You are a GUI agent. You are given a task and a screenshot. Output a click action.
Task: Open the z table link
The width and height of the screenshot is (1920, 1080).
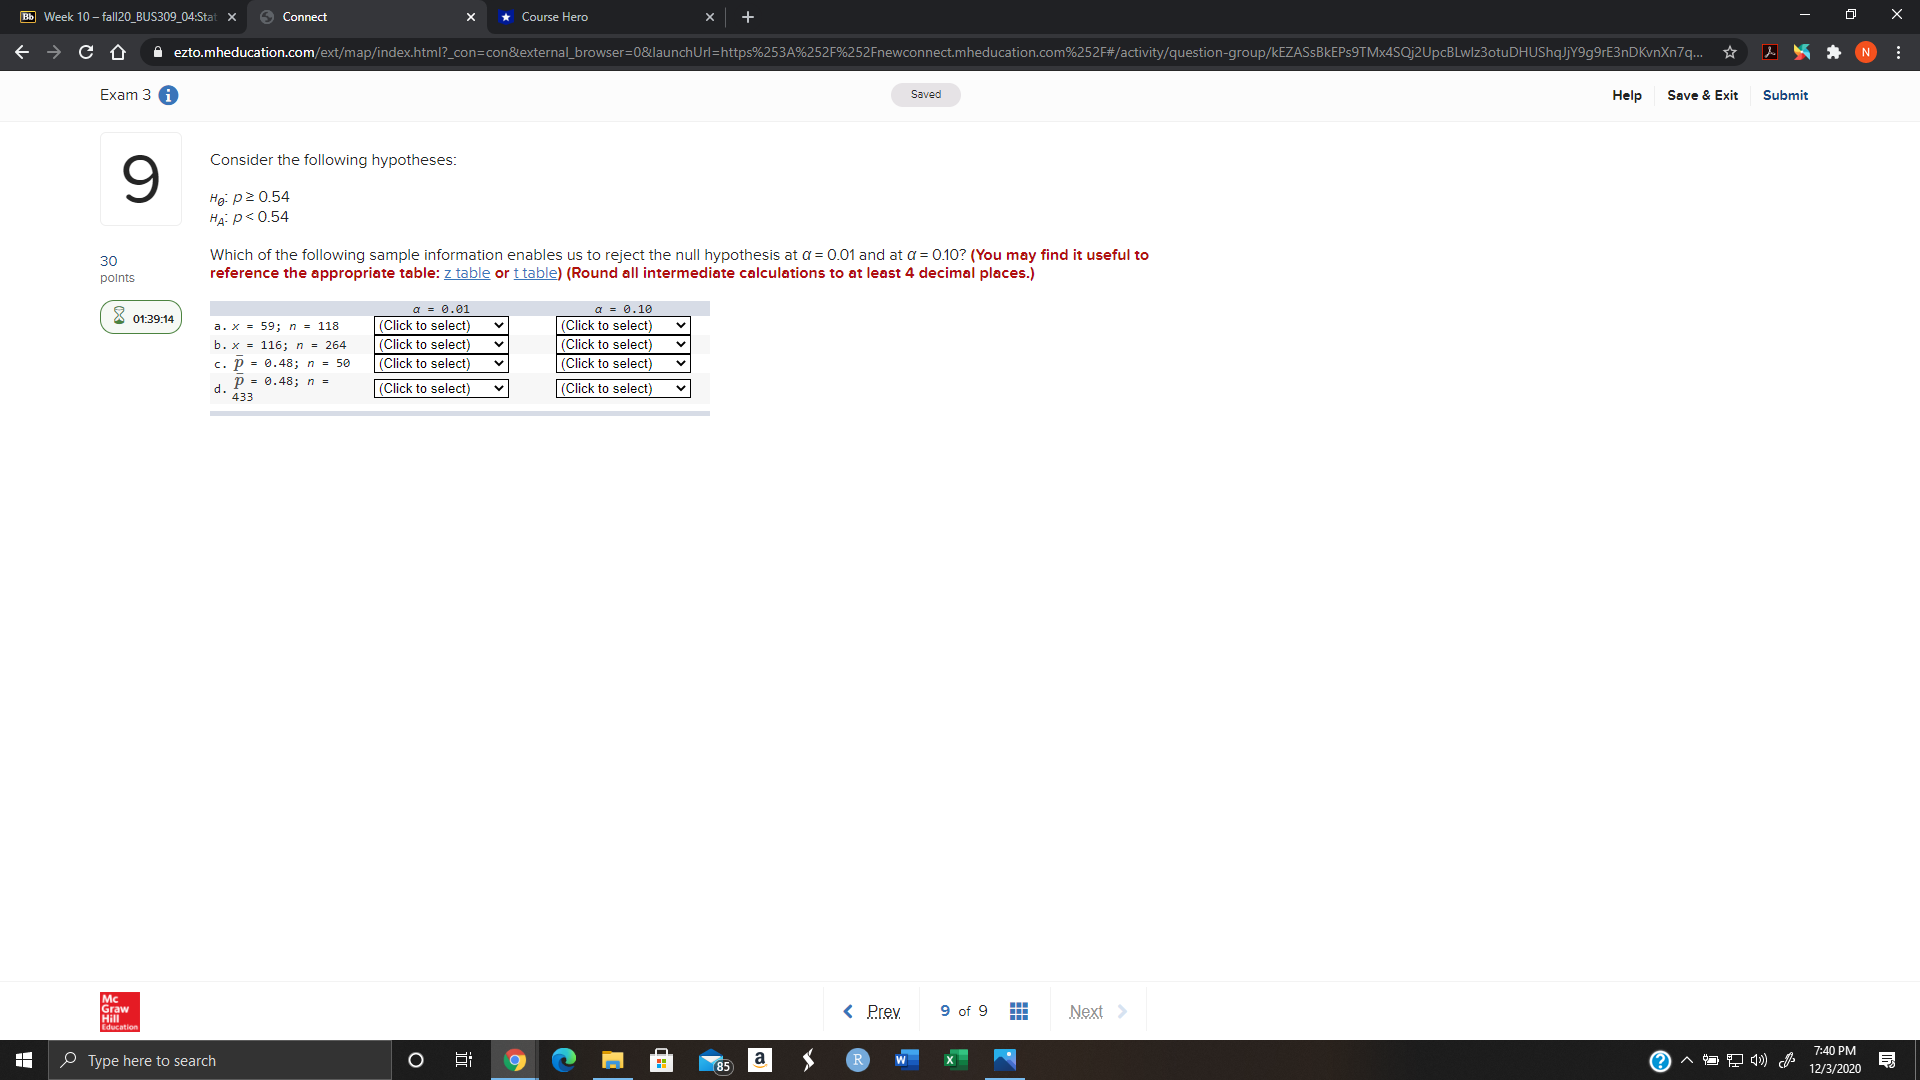466,272
